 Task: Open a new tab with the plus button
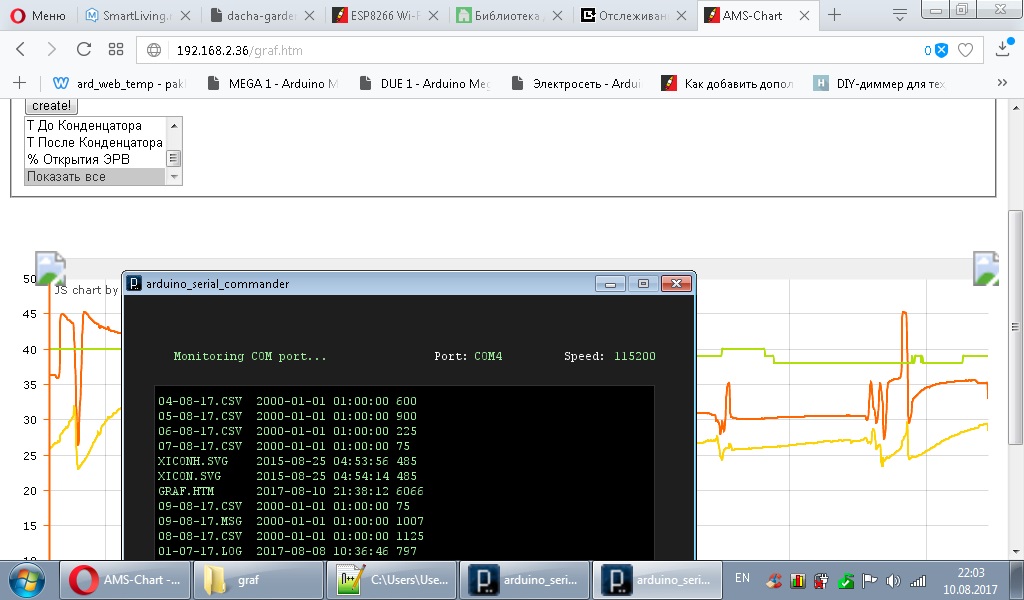(x=834, y=15)
